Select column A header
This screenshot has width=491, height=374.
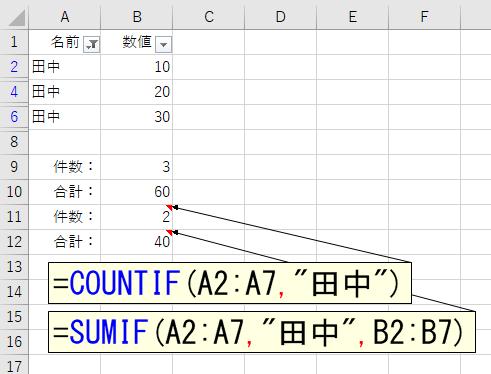point(65,17)
